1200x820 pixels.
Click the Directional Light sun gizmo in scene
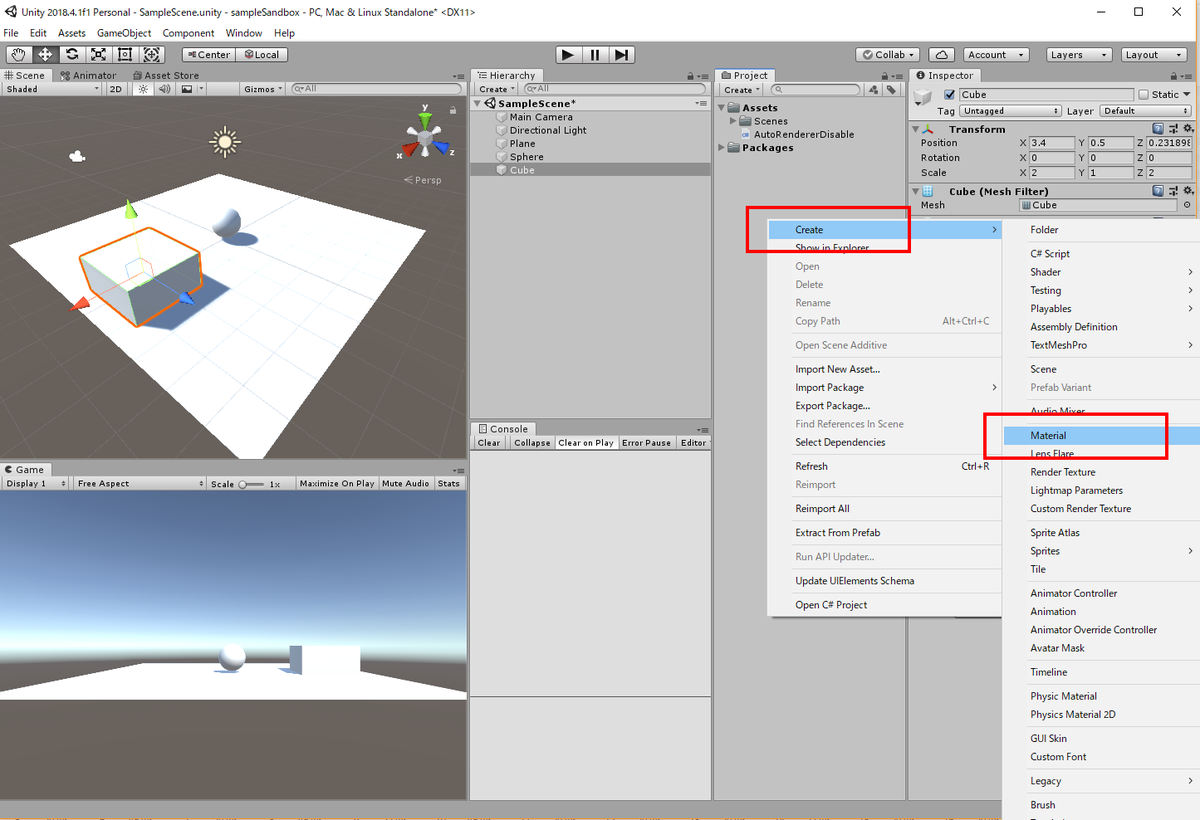[x=224, y=142]
